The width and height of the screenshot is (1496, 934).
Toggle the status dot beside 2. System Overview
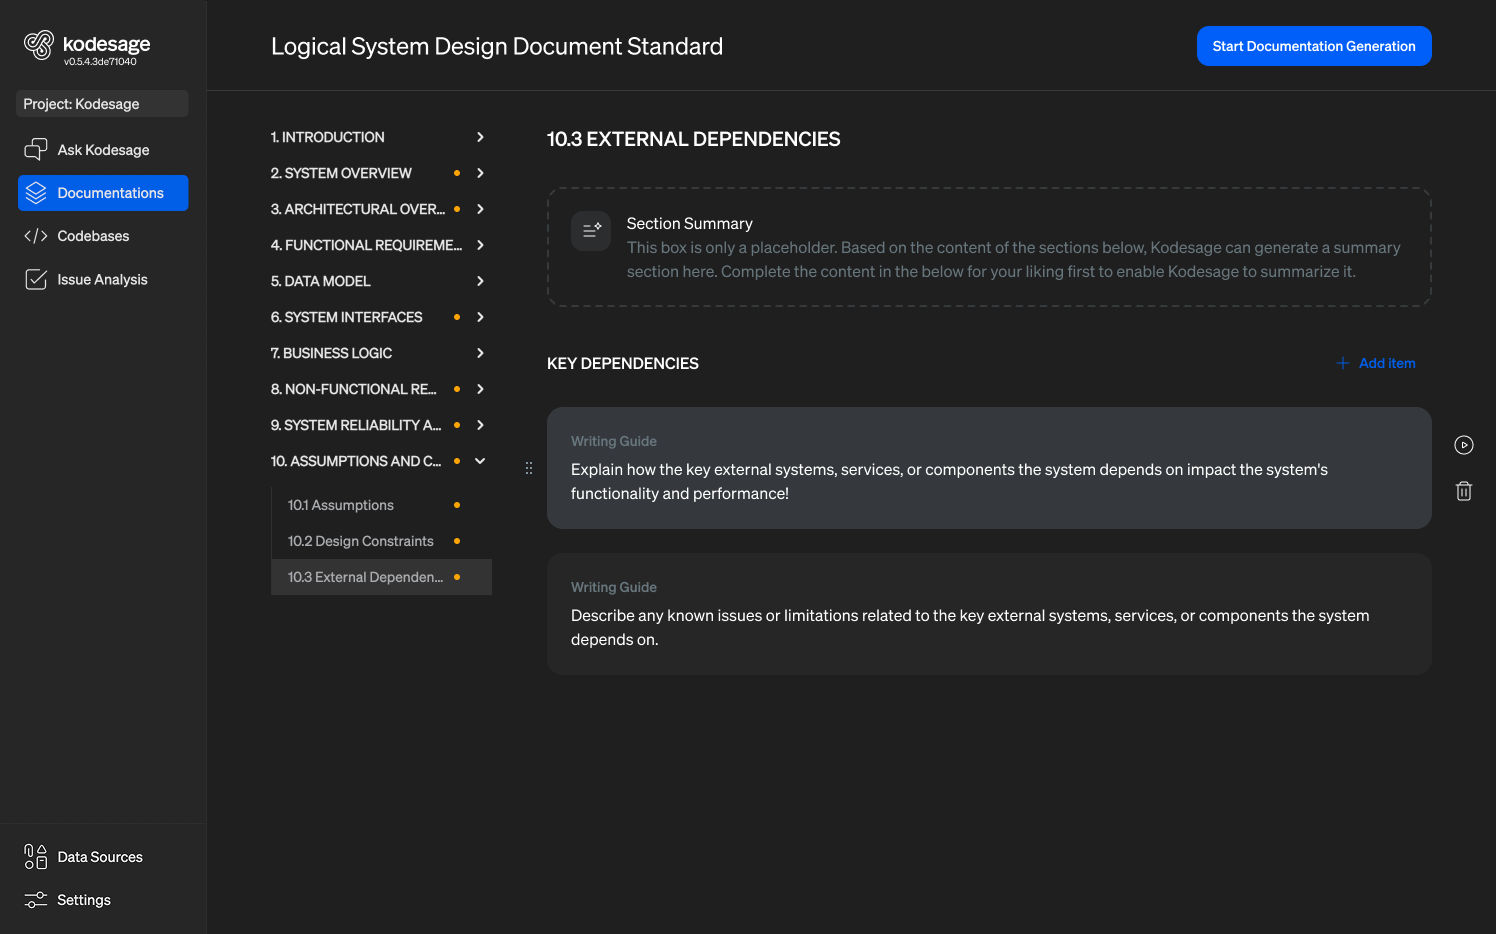457,173
